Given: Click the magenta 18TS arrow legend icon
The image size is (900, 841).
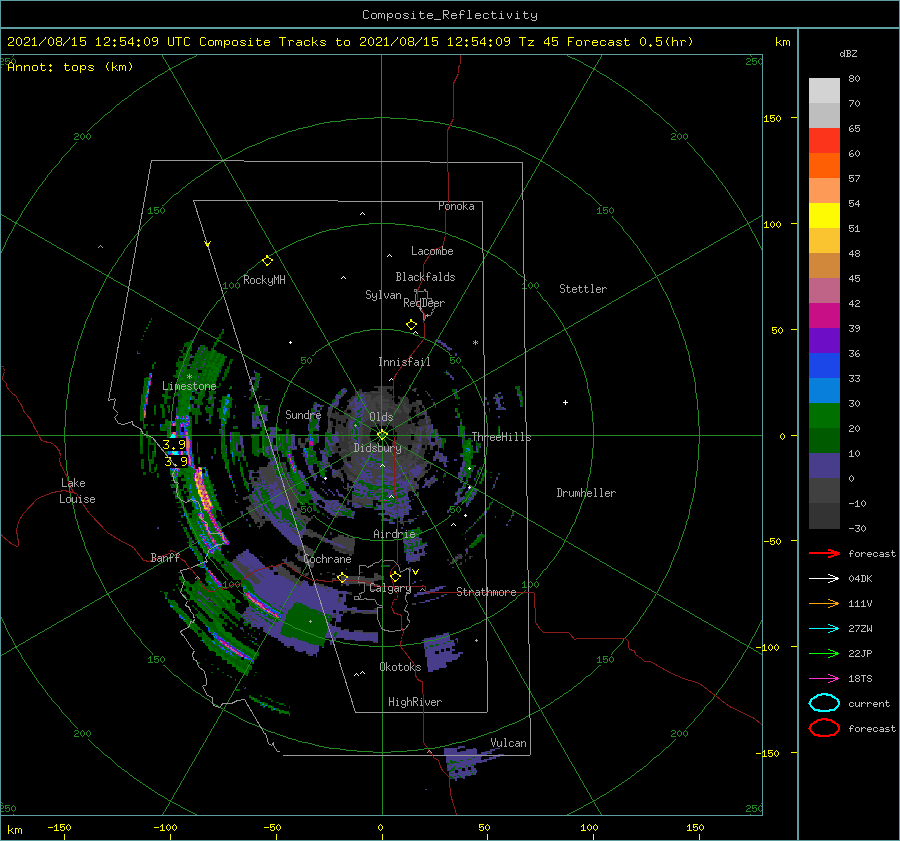Looking at the screenshot, I should pos(824,679).
